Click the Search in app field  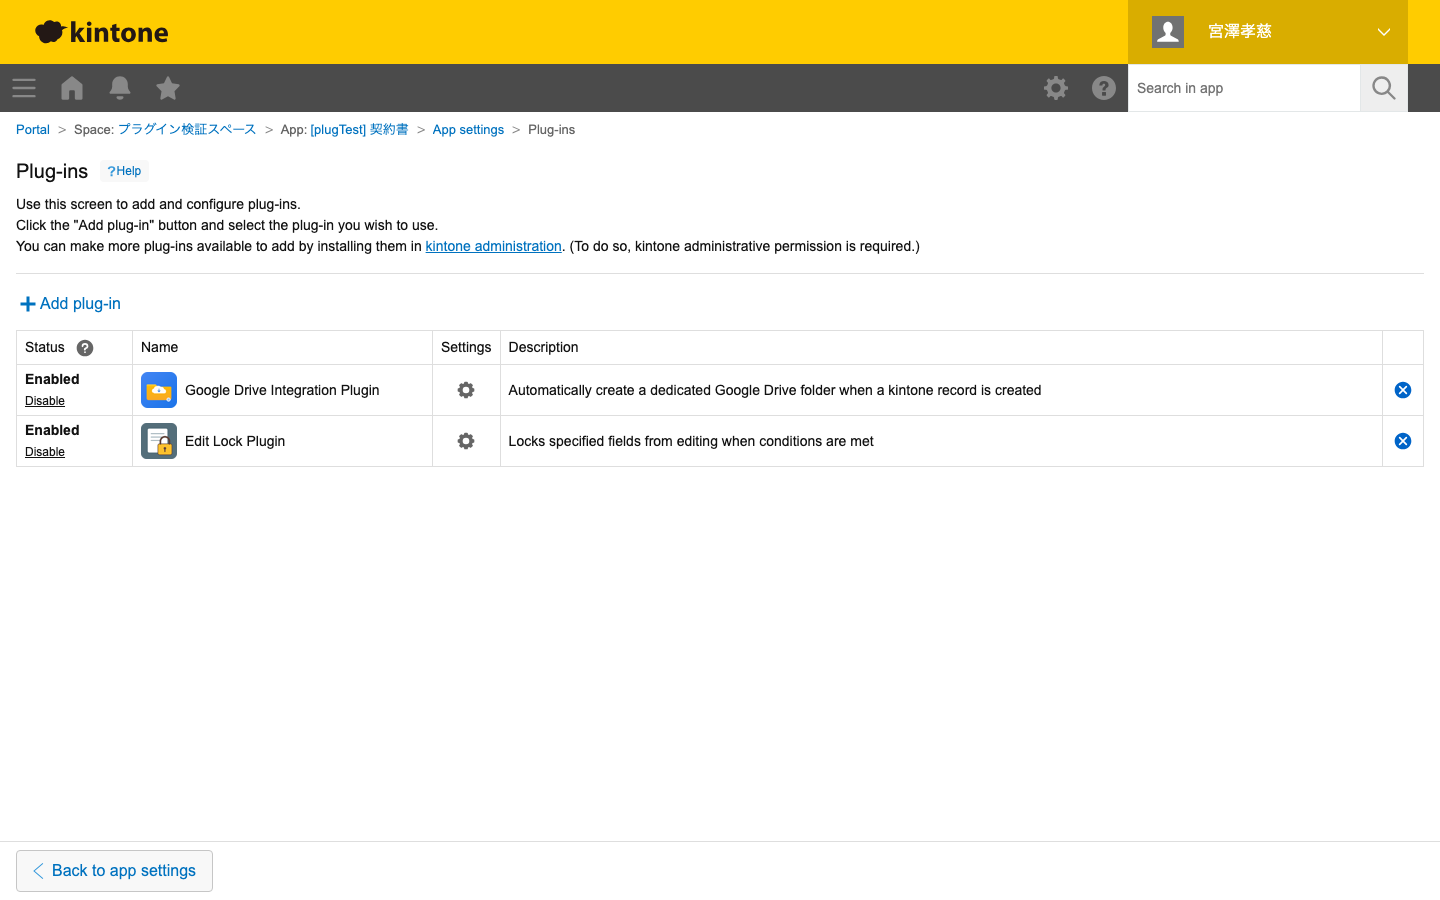[1244, 88]
